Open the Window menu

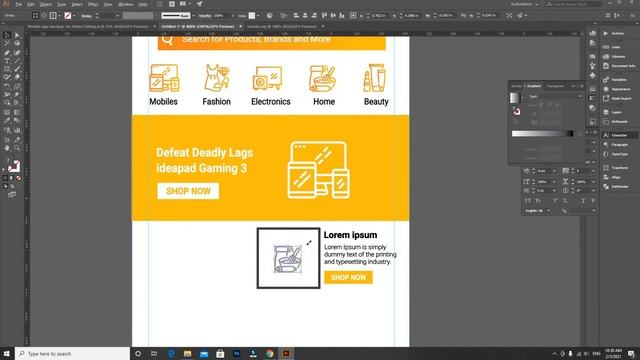click(x=125, y=4)
